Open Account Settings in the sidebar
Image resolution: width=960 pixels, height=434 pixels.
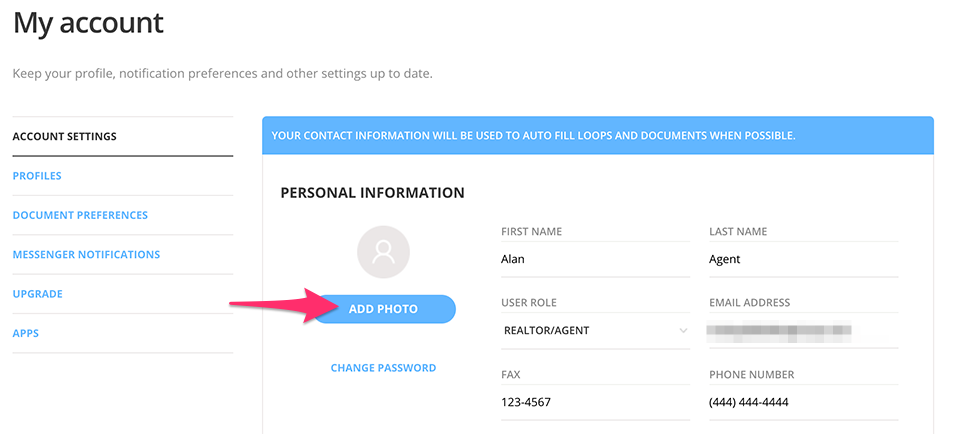pyautogui.click(x=65, y=136)
